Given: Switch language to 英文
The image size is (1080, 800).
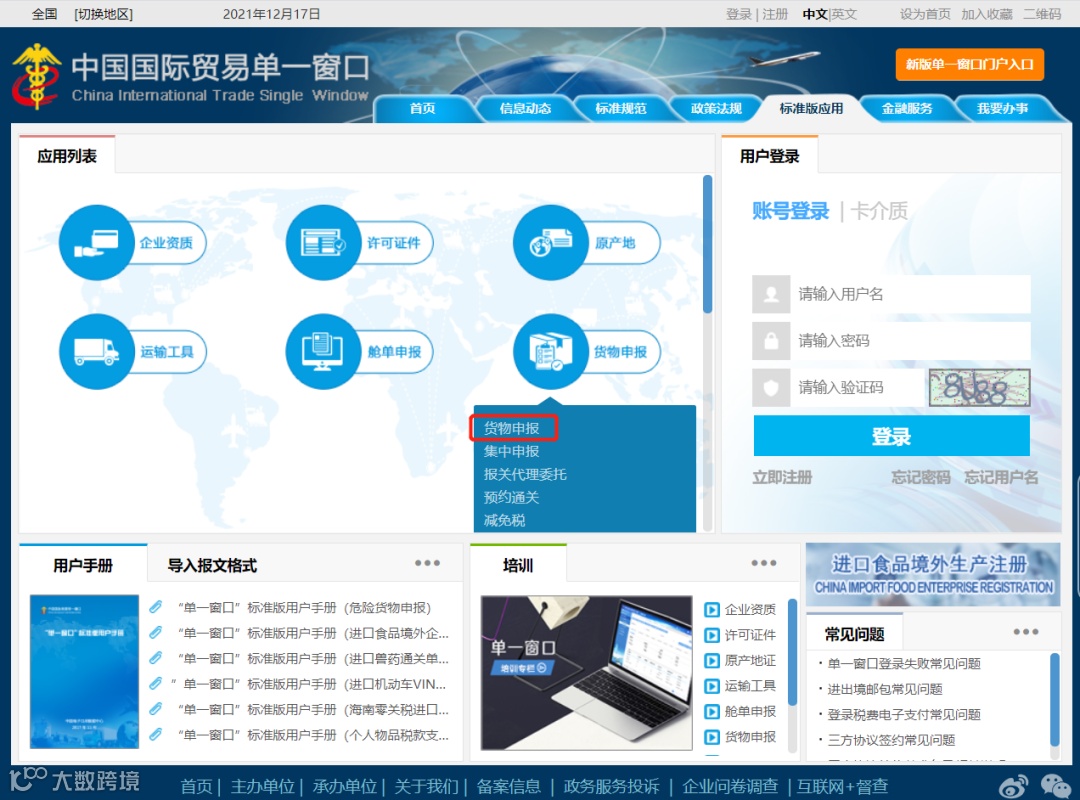Looking at the screenshot, I should pos(844,14).
